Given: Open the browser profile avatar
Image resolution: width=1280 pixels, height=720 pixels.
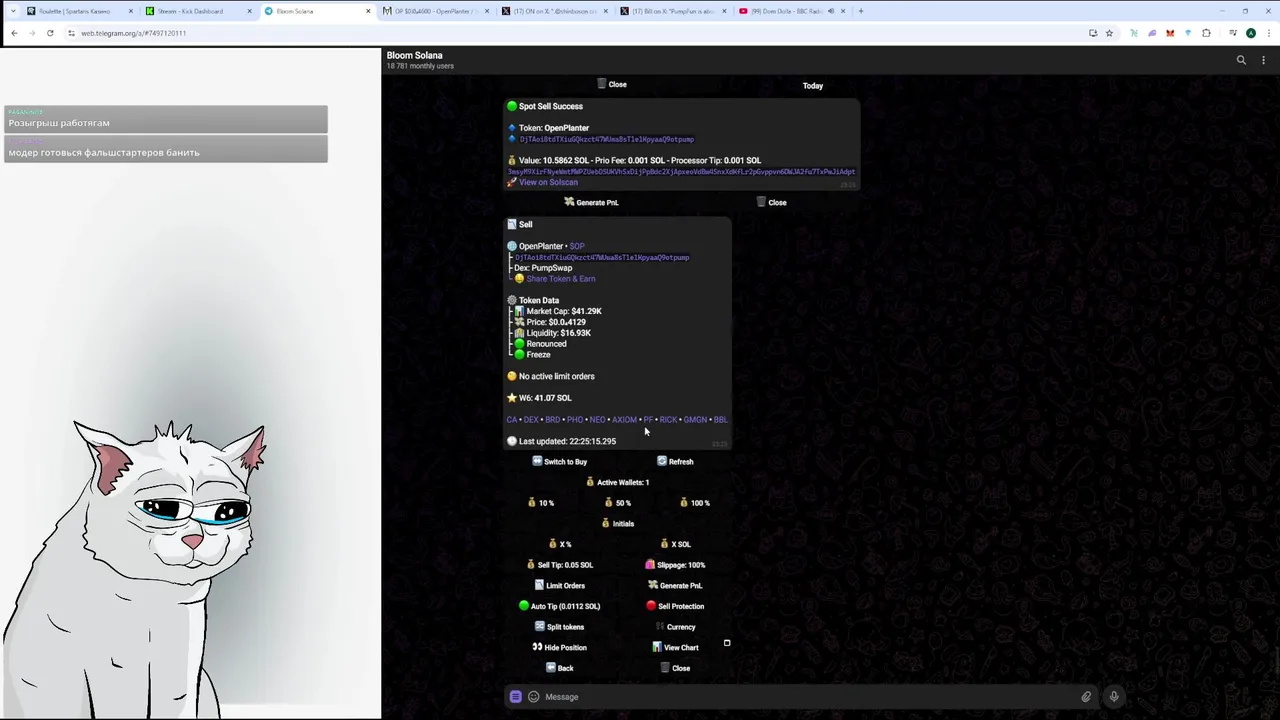Looking at the screenshot, I should (x=1250, y=33).
